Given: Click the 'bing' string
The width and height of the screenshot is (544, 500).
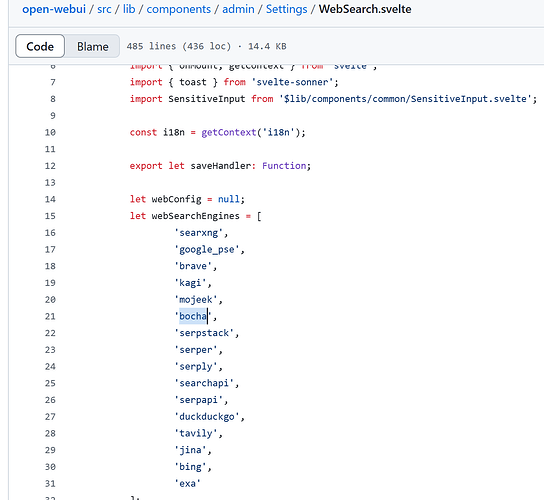Looking at the screenshot, I should click(190, 467).
